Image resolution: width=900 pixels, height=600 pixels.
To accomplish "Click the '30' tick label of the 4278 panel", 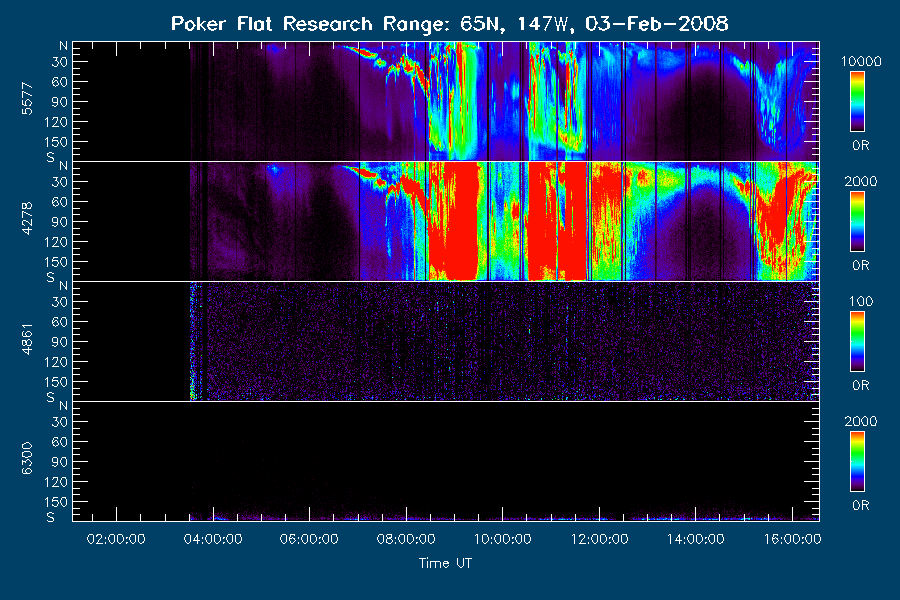I will [60, 182].
